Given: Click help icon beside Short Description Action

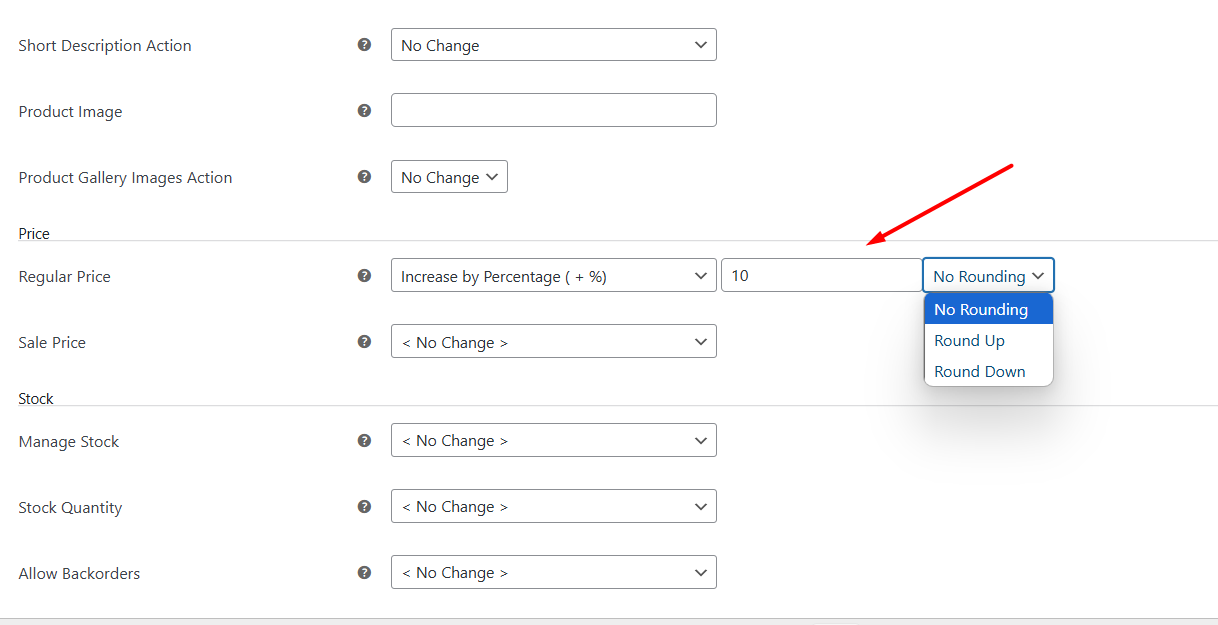Looking at the screenshot, I should click(x=365, y=45).
